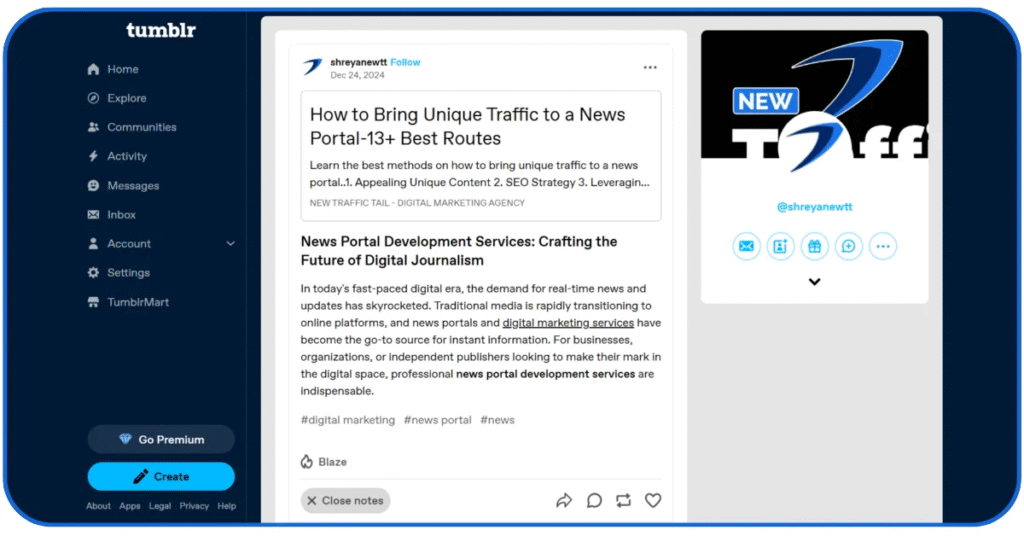Open Communities from sidebar navigation
Screen dimensions: 1024x536
click(x=141, y=127)
